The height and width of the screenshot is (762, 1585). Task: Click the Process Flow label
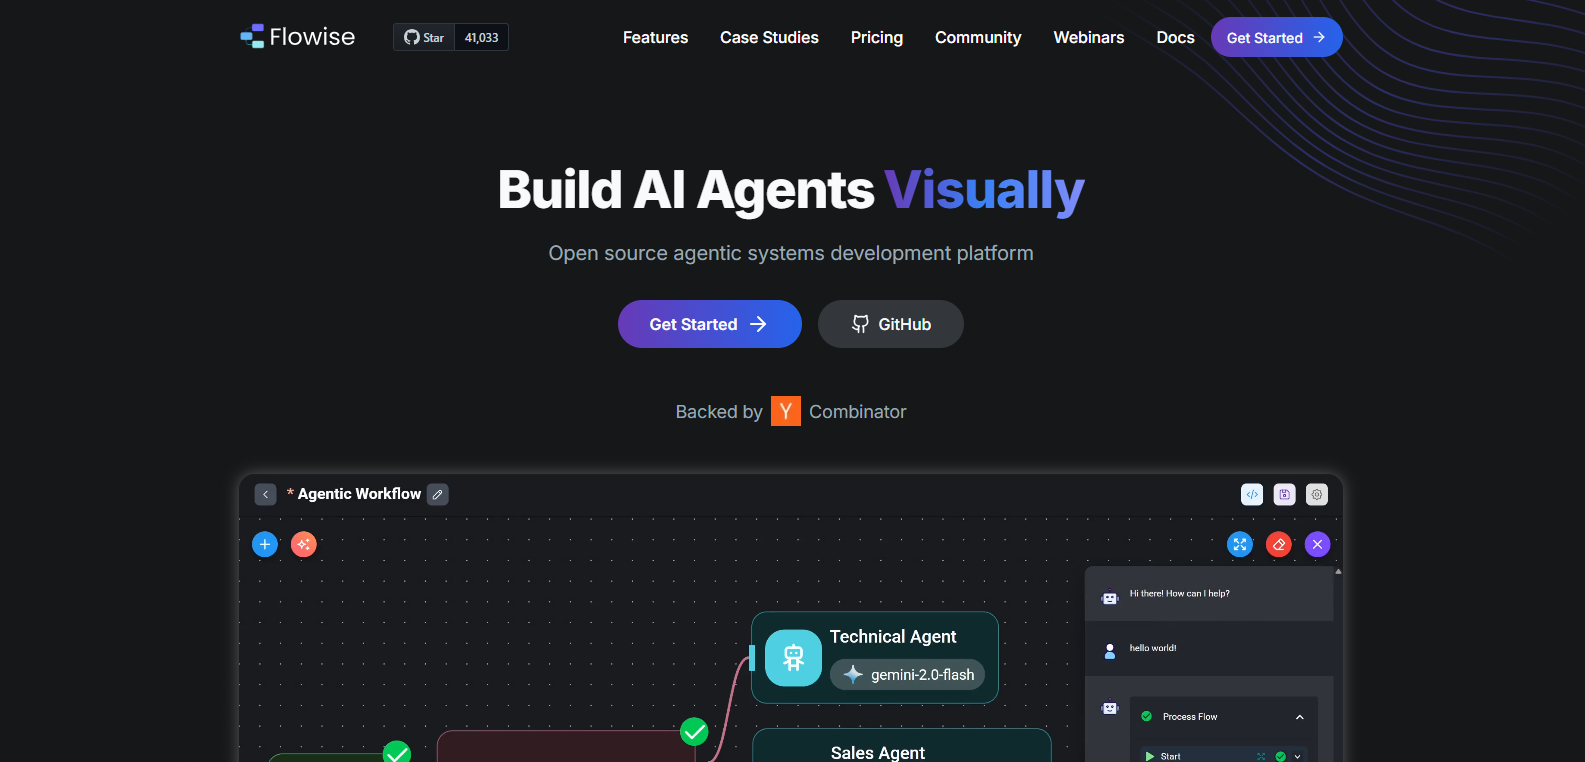coord(1190,717)
